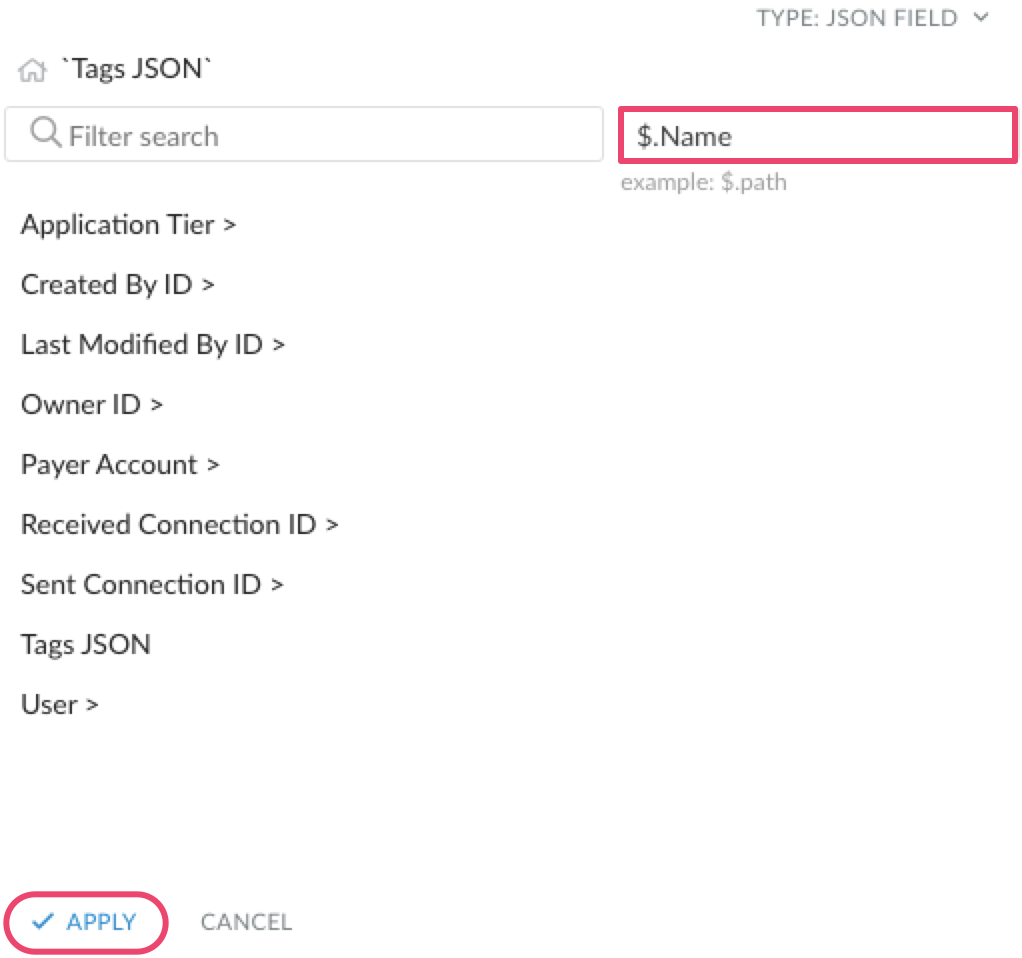The image size is (1022, 958).
Task: Expand Sent Connection ID
Action: [152, 585]
